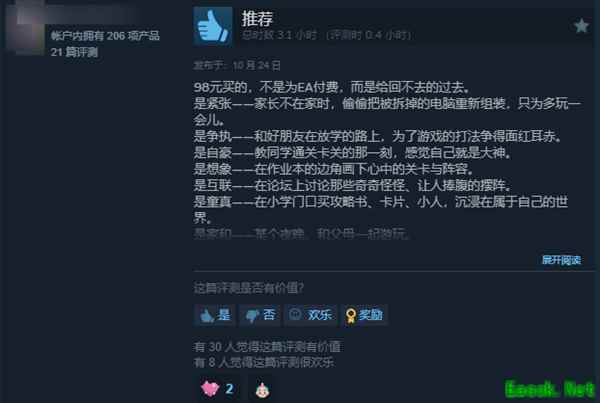
Task: Open the reviewer's 21 reviews link
Action: 74,52
